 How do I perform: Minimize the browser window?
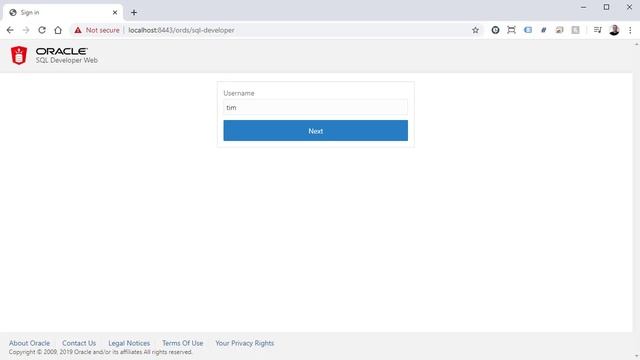click(584, 7)
